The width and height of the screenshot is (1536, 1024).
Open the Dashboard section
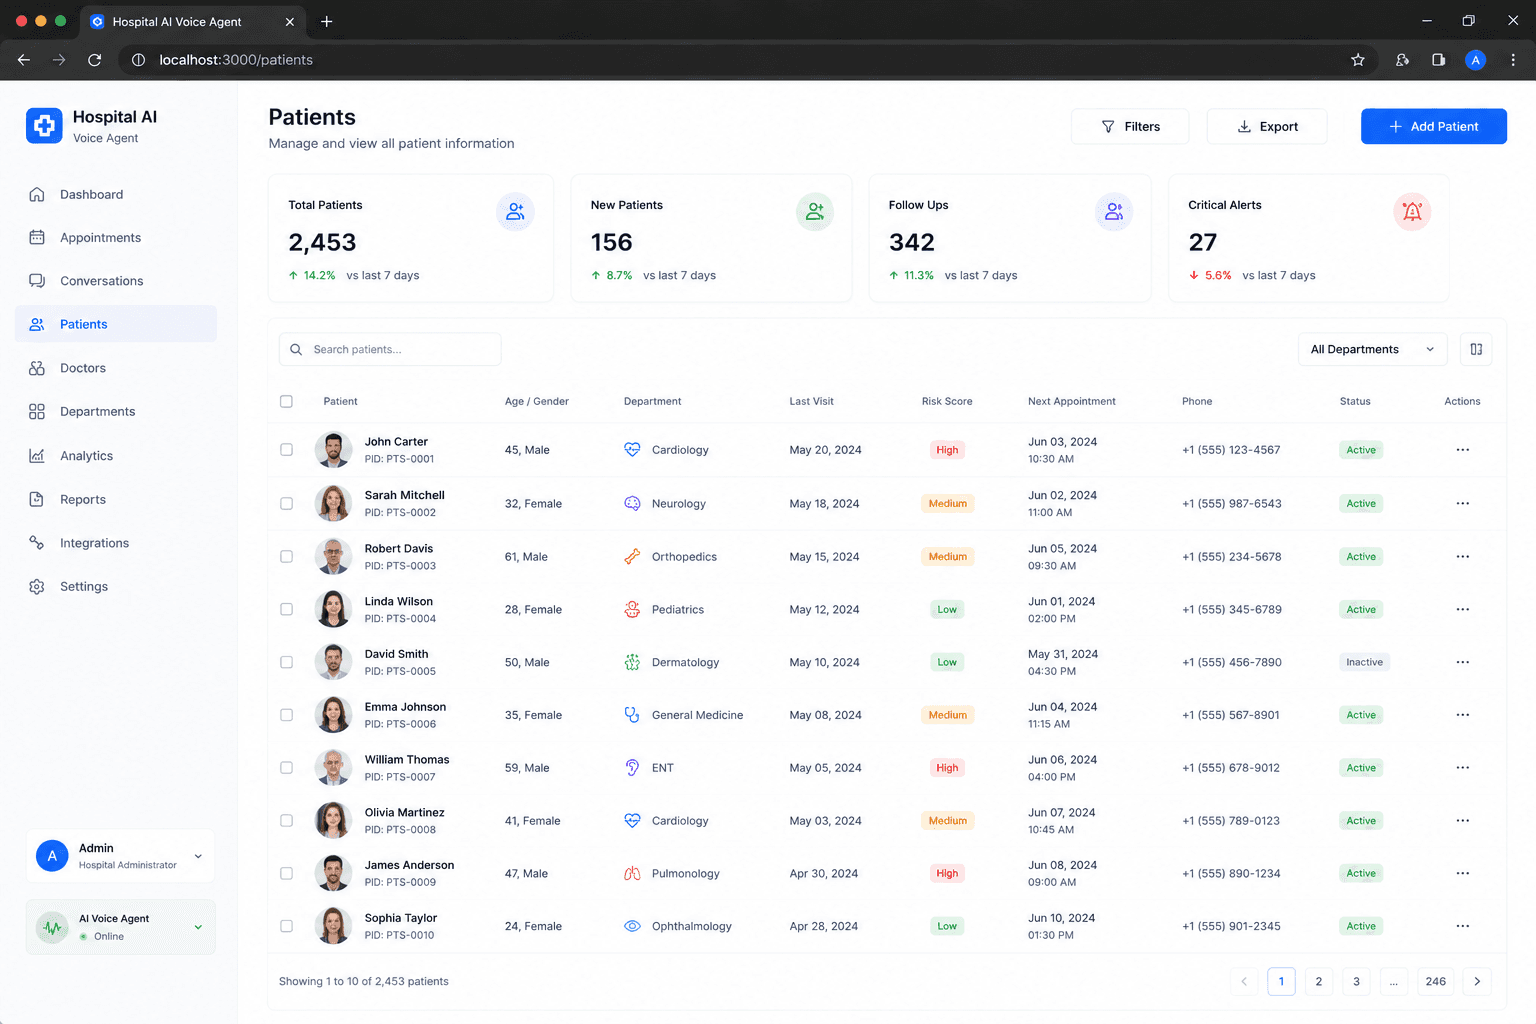[x=116, y=194]
